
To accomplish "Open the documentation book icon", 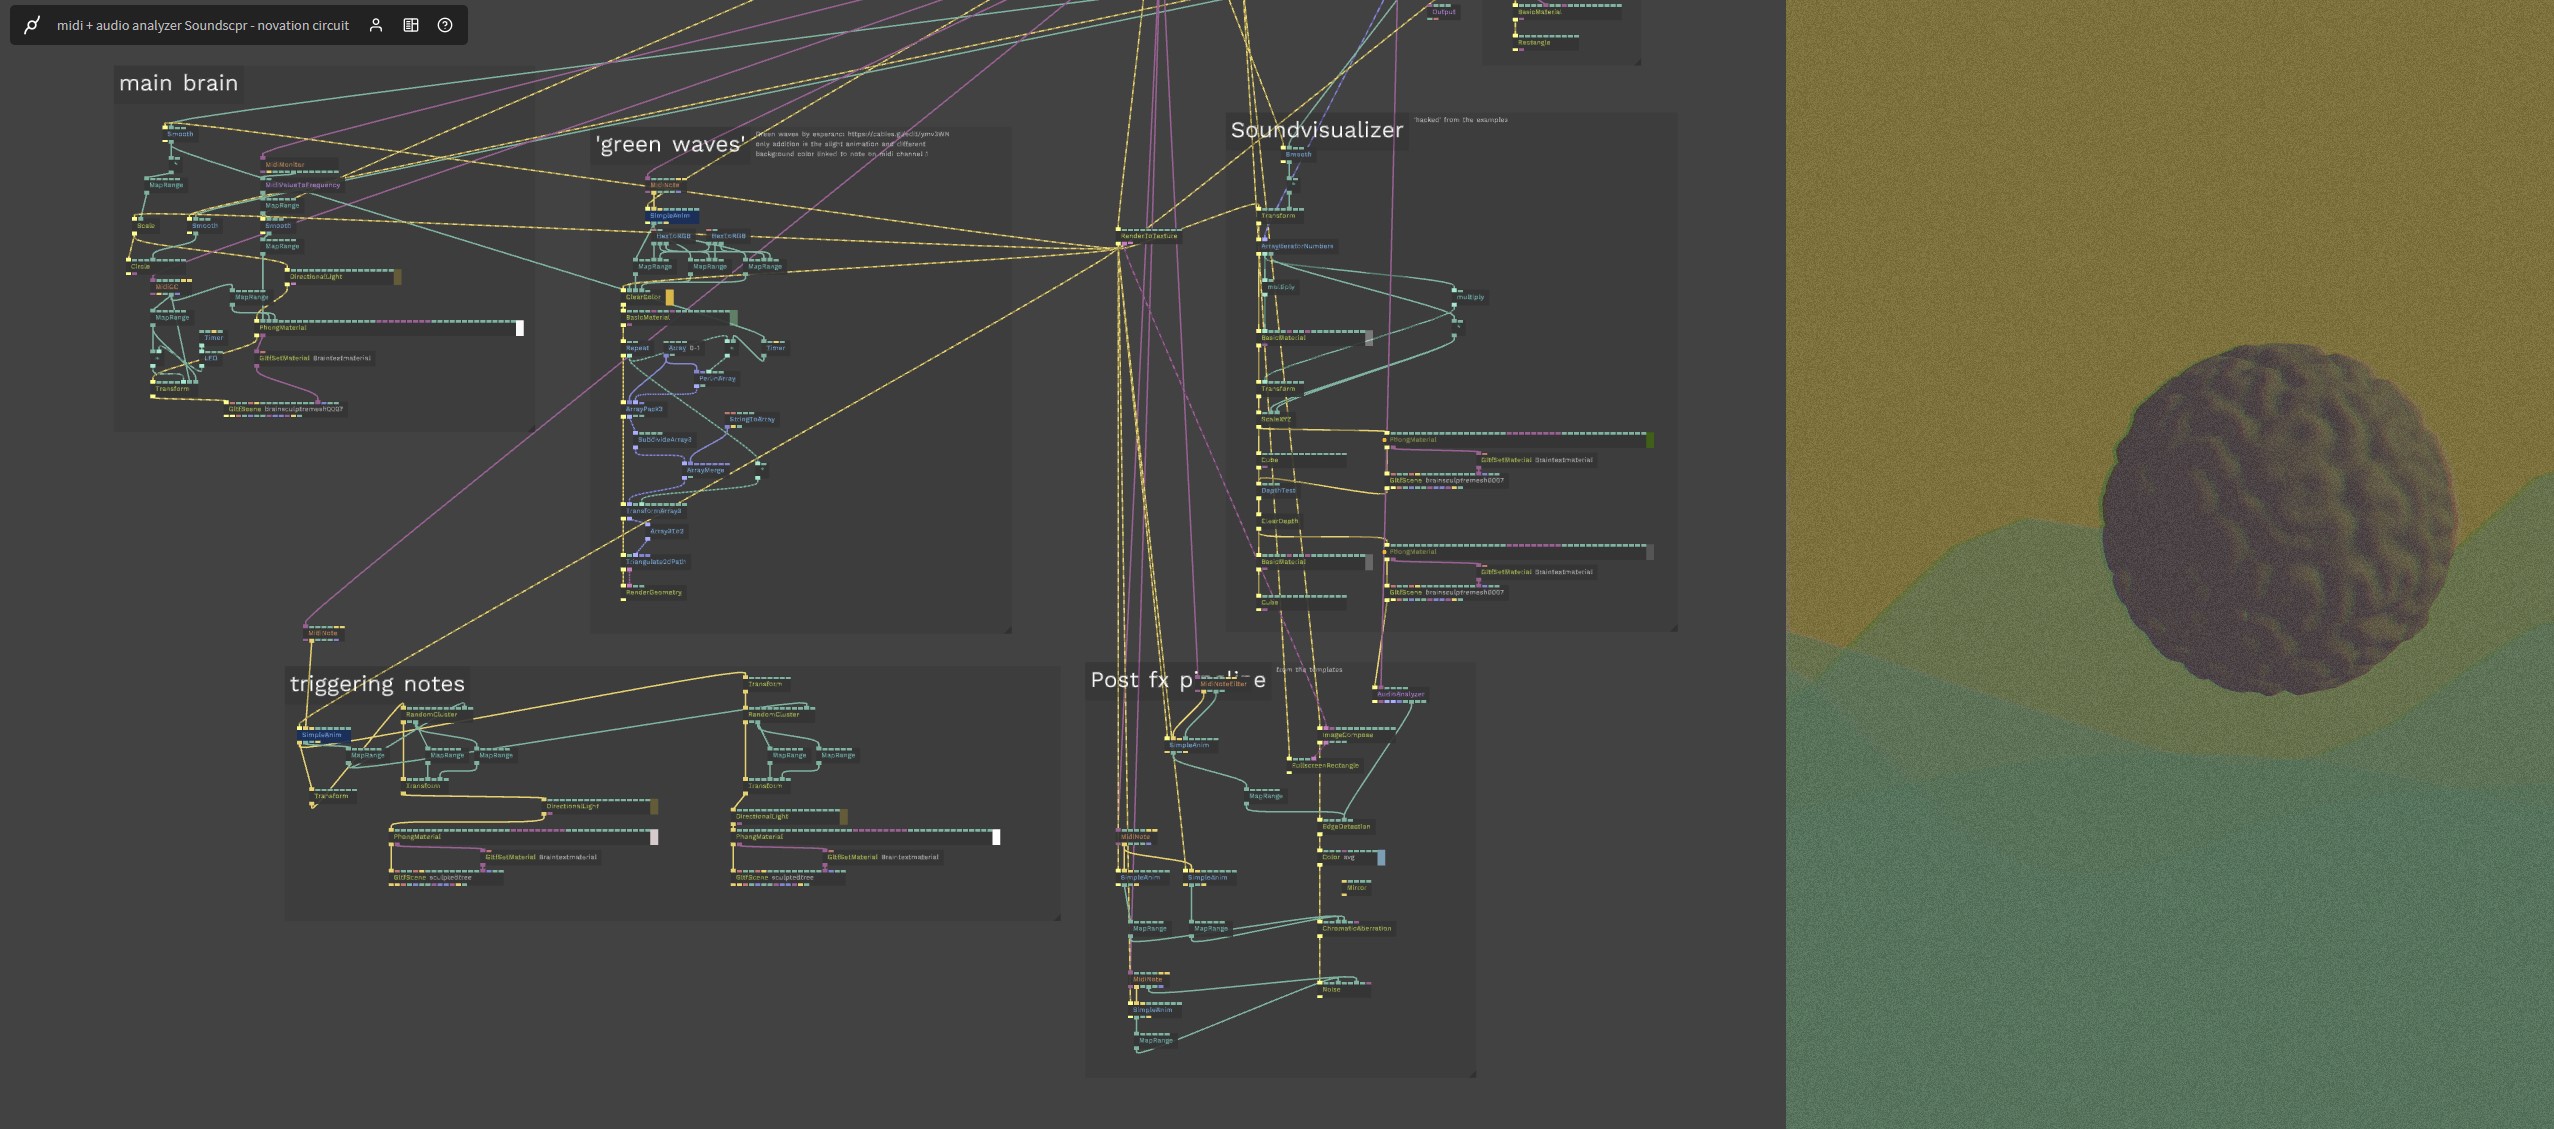I will [411, 25].
